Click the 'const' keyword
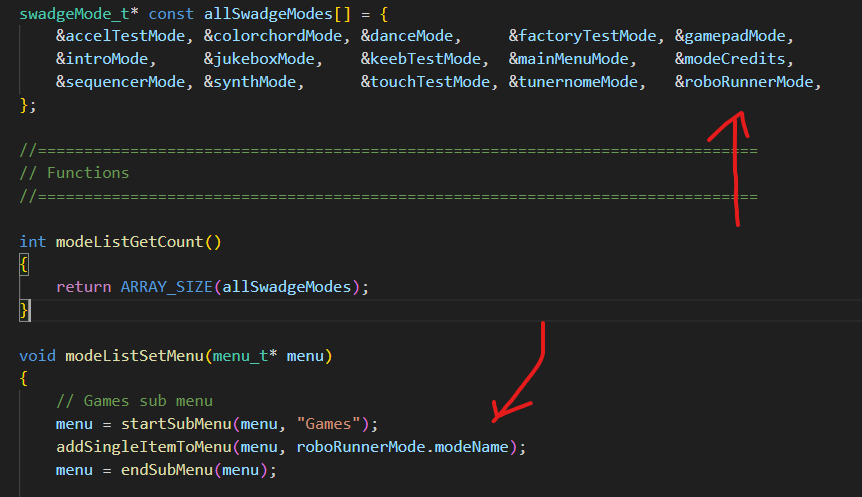This screenshot has height=497, width=862. (x=171, y=14)
